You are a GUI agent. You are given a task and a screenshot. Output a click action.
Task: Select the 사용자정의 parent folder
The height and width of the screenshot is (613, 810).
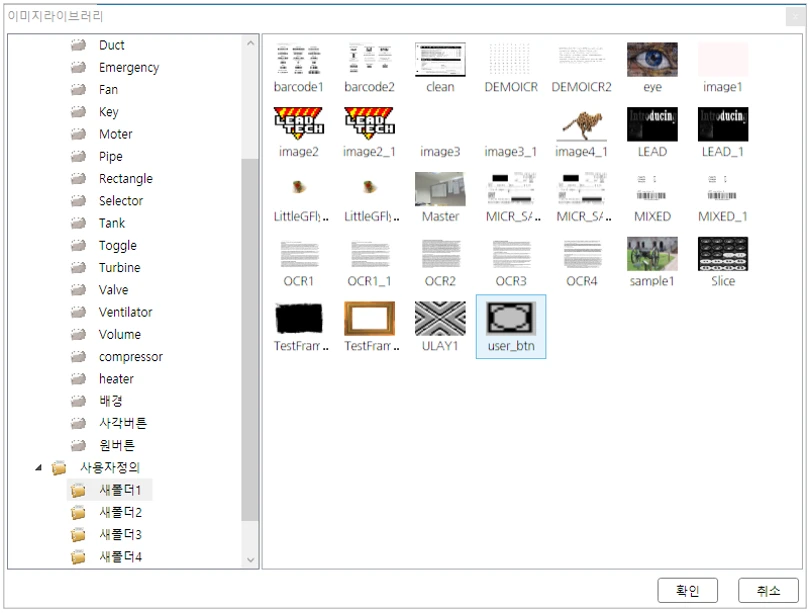tap(110, 468)
